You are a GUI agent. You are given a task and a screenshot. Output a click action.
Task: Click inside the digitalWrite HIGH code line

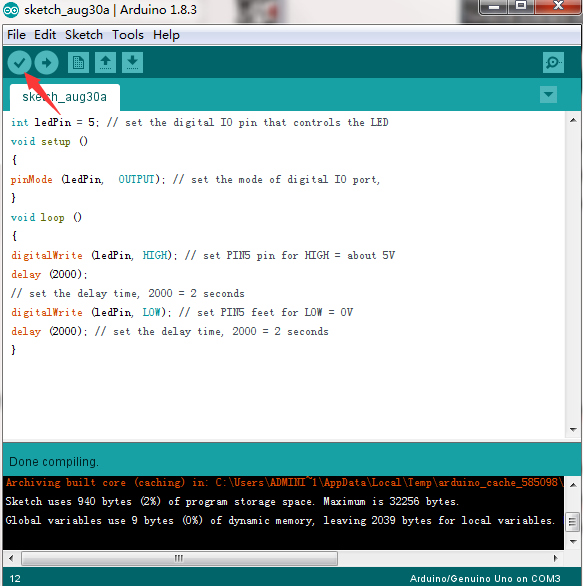coord(203,256)
